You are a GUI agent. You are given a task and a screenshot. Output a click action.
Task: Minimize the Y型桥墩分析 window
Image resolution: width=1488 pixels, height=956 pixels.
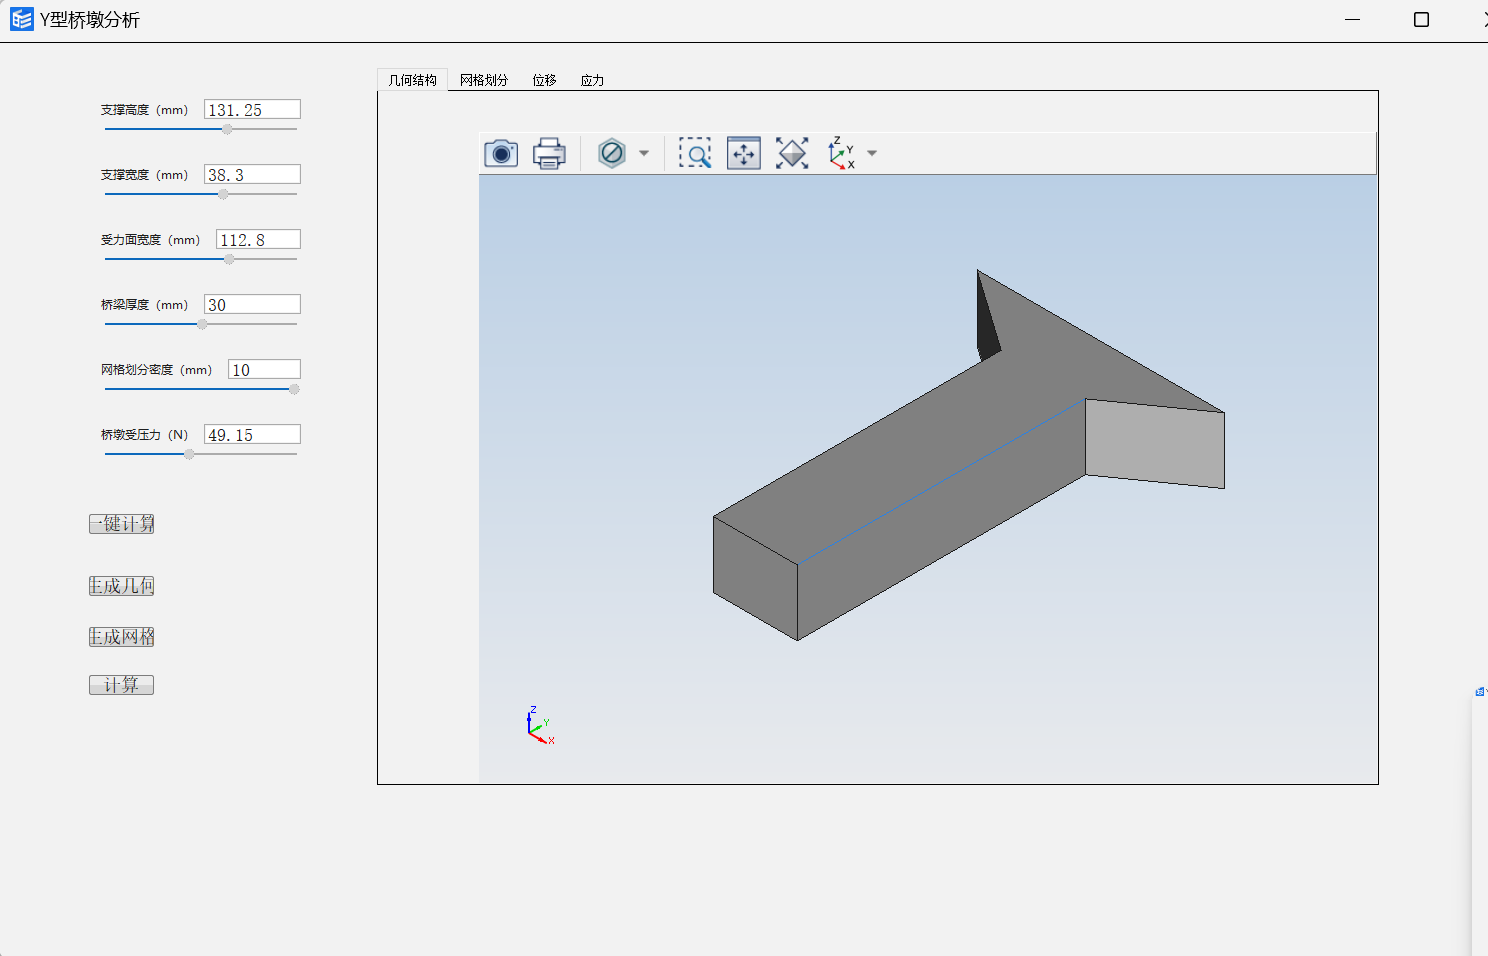[1352, 19]
